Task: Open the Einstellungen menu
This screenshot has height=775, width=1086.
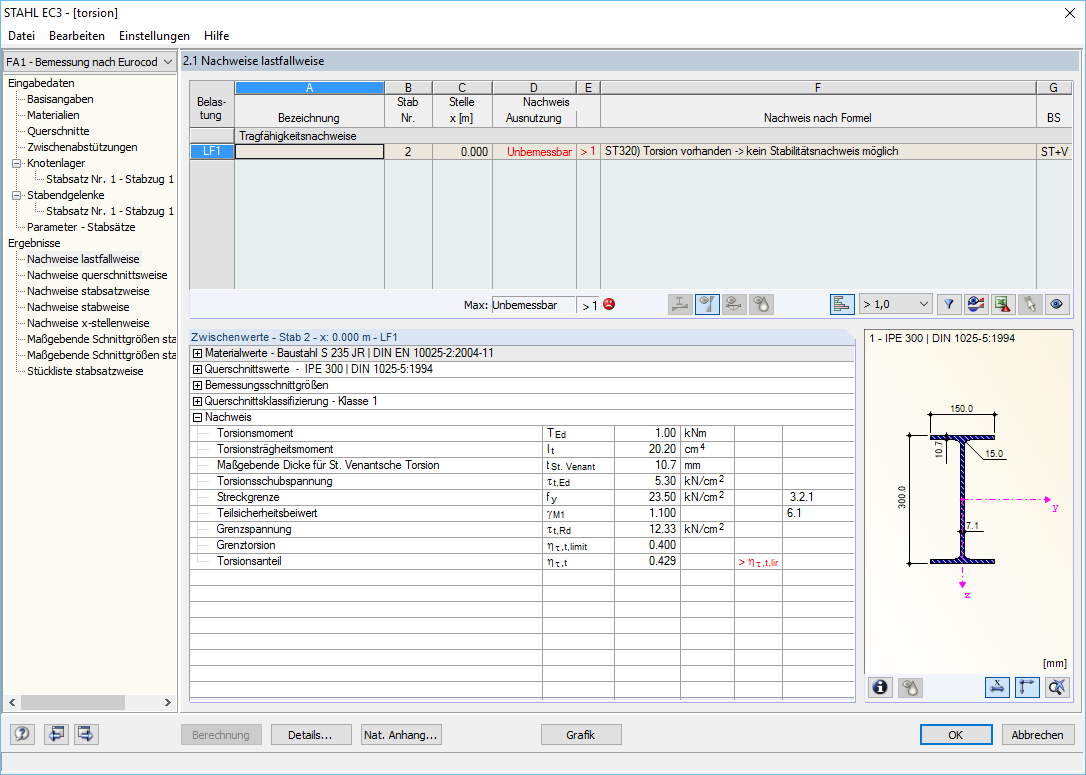Action: tap(154, 36)
